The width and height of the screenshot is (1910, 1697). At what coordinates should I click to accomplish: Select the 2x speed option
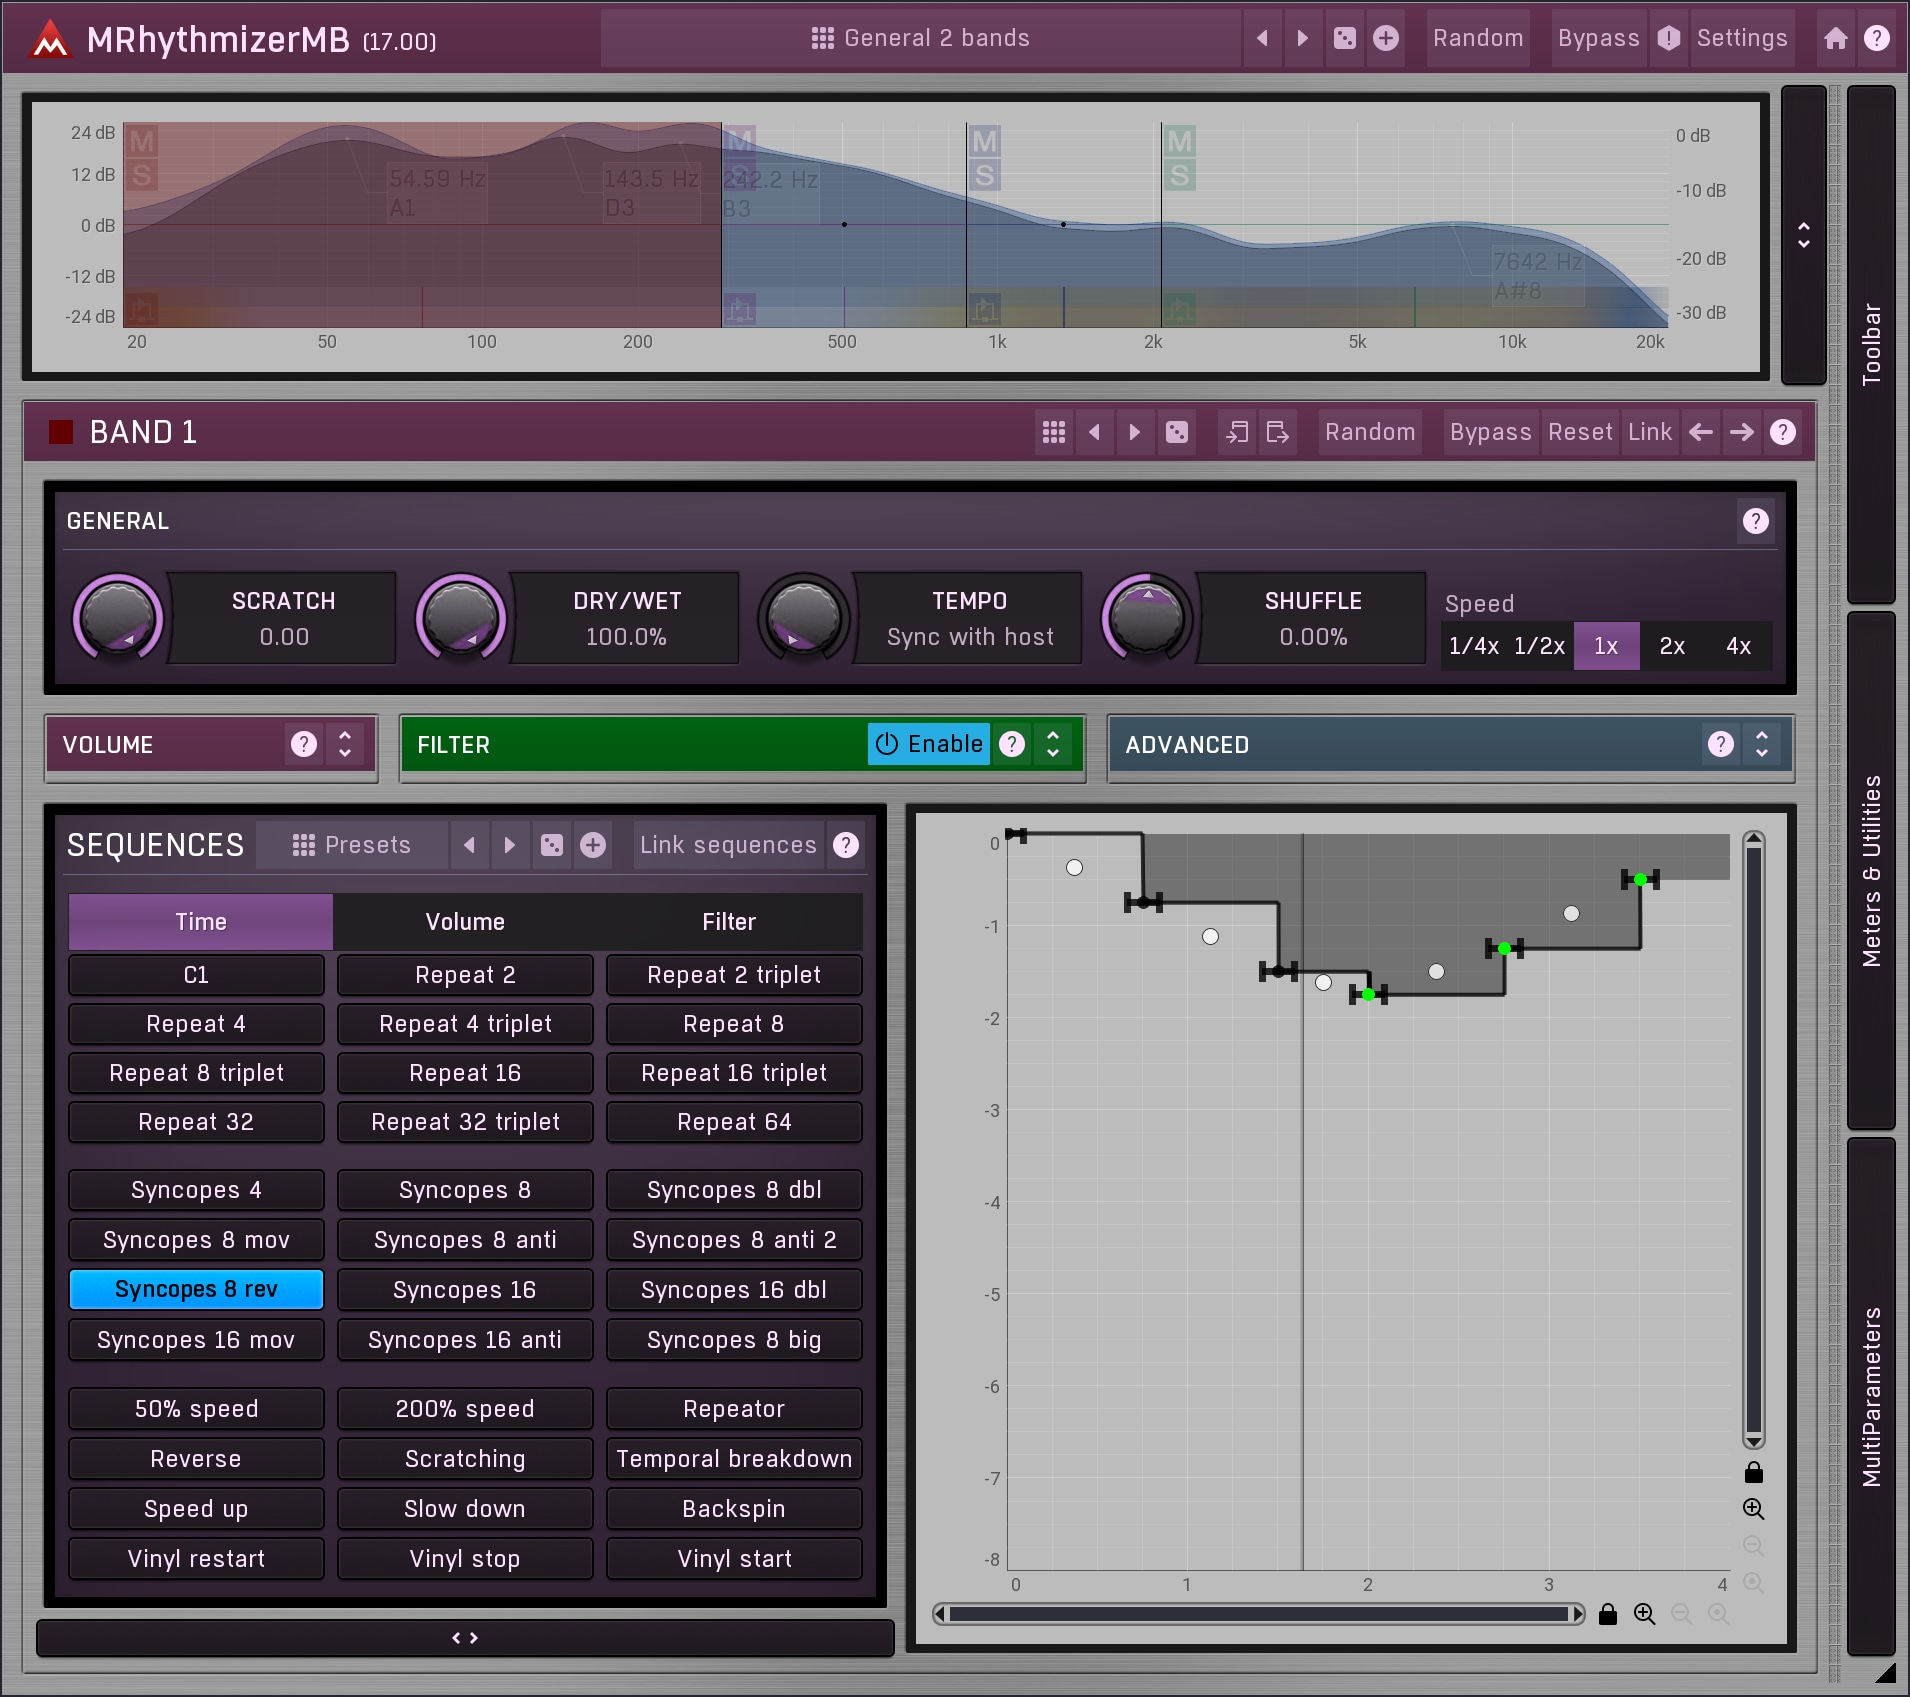[x=1672, y=646]
